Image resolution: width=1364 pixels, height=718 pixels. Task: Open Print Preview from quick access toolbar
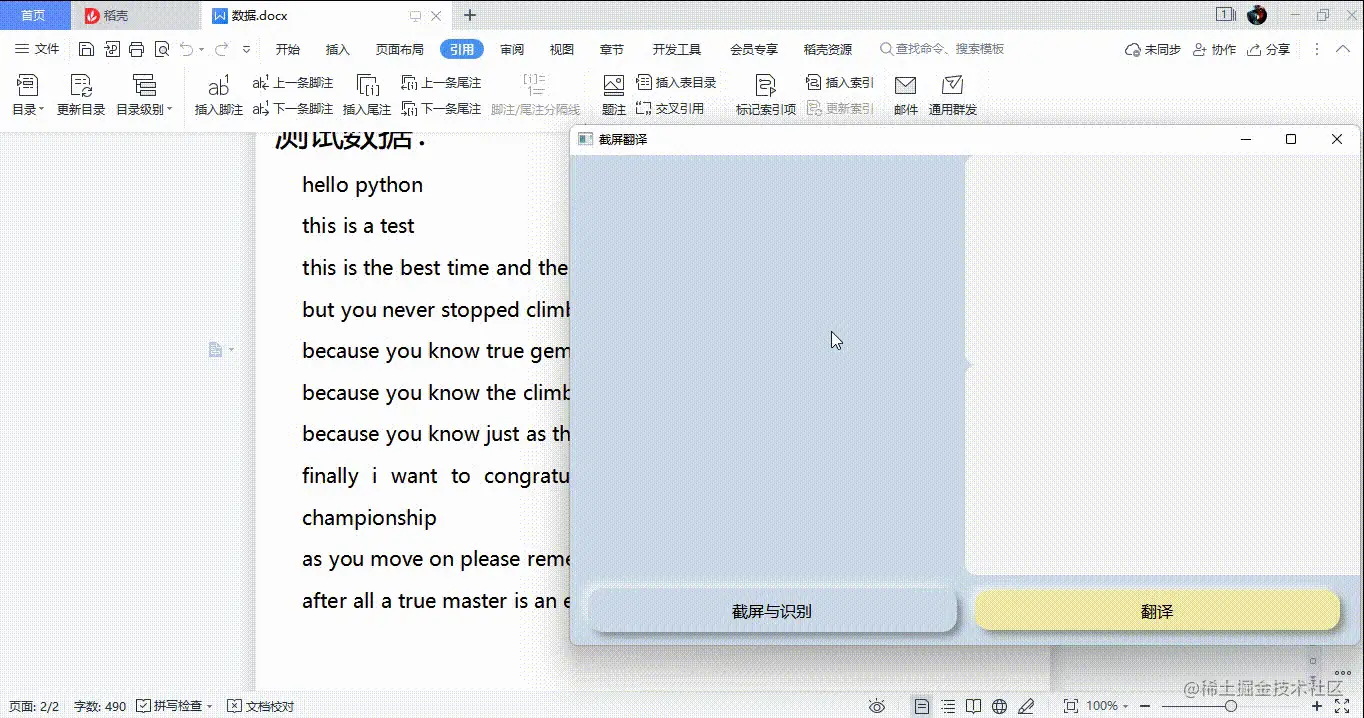pos(161,49)
